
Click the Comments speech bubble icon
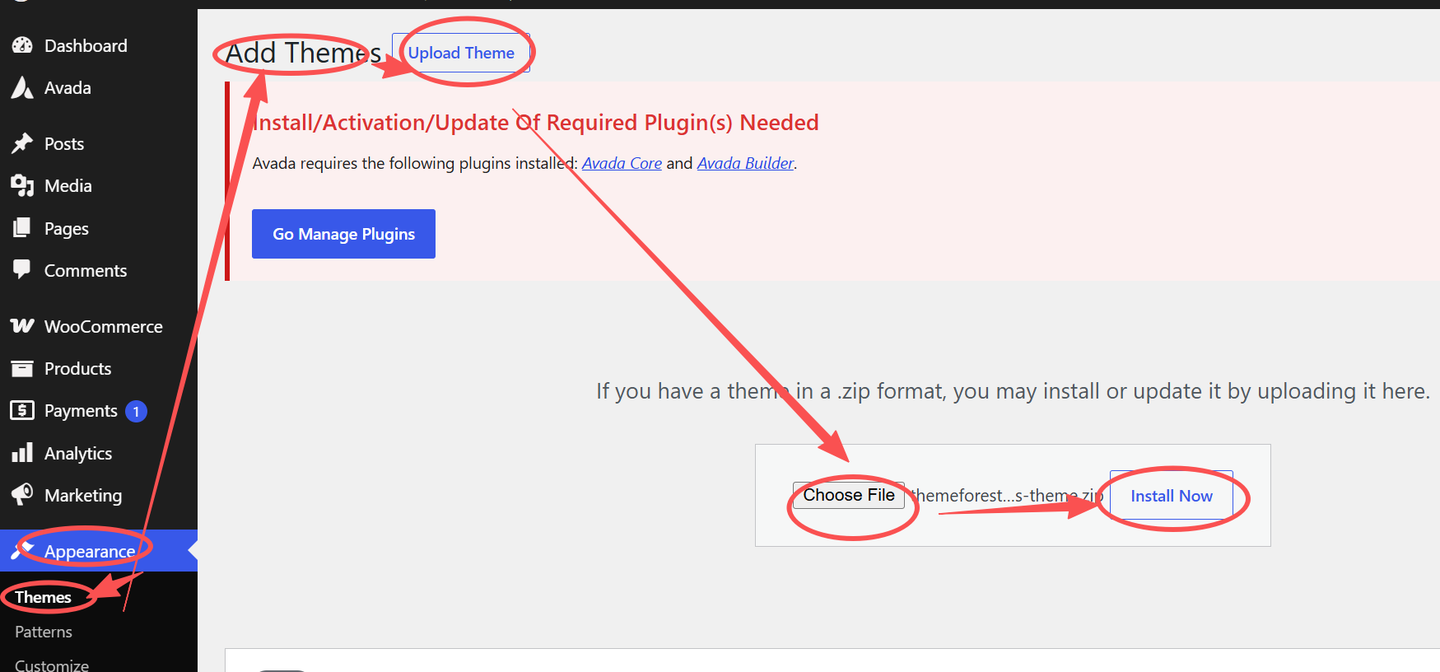[22, 270]
